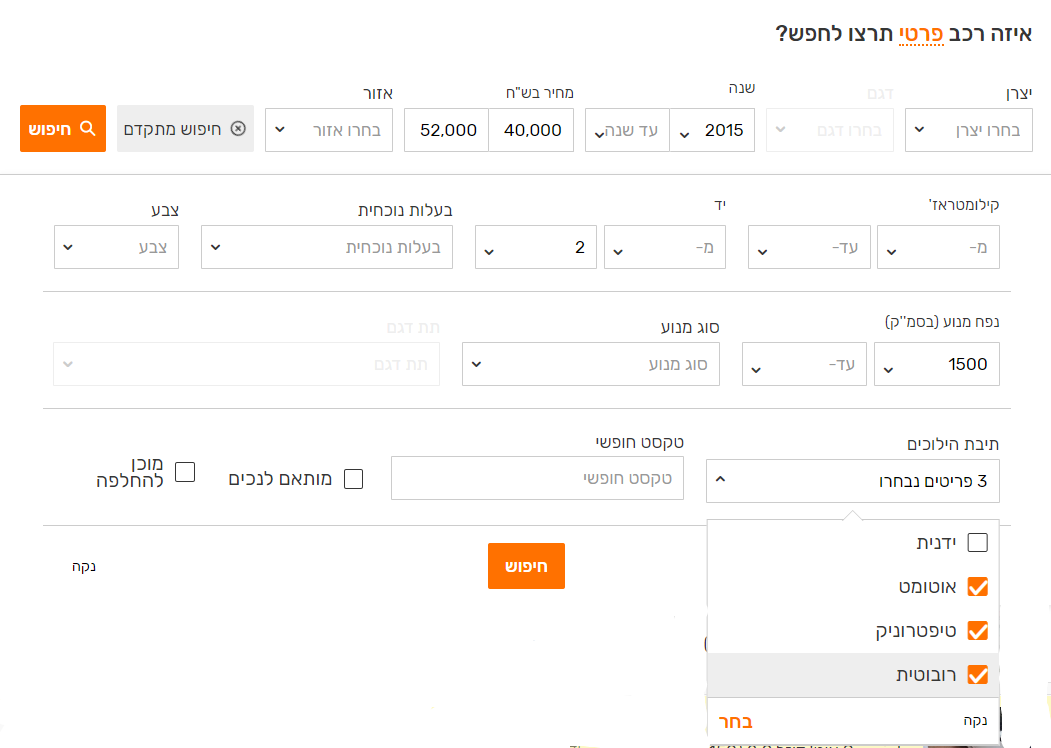Click the underlined פרטי link in heading
This screenshot has height=748, width=1051.
coord(921,34)
